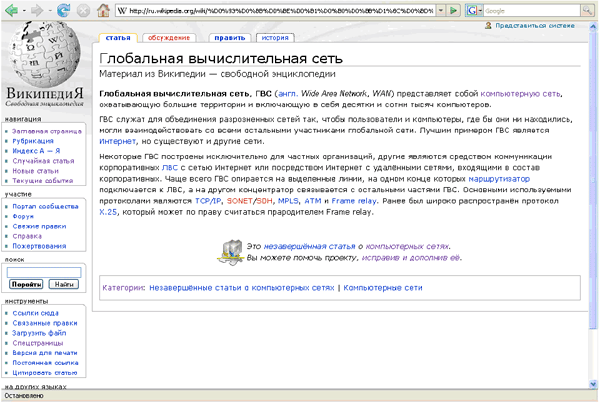This screenshot has height=403, width=600.
Task: Click the исправив и дополнив её link
Action: 411,258
